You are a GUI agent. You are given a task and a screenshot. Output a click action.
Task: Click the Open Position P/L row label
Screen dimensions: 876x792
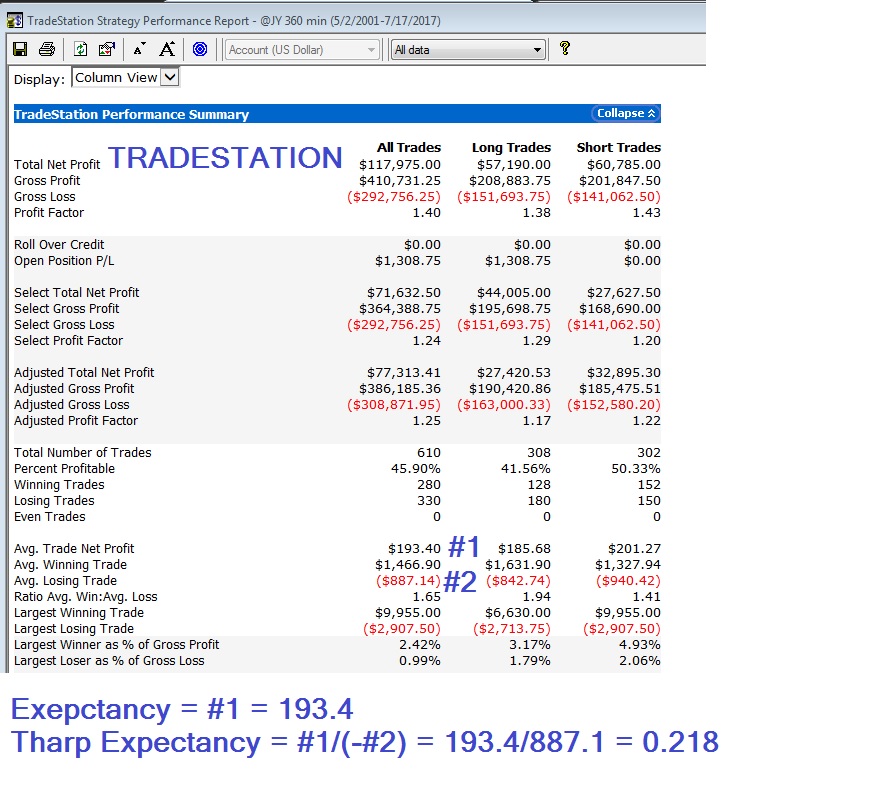click(x=64, y=261)
